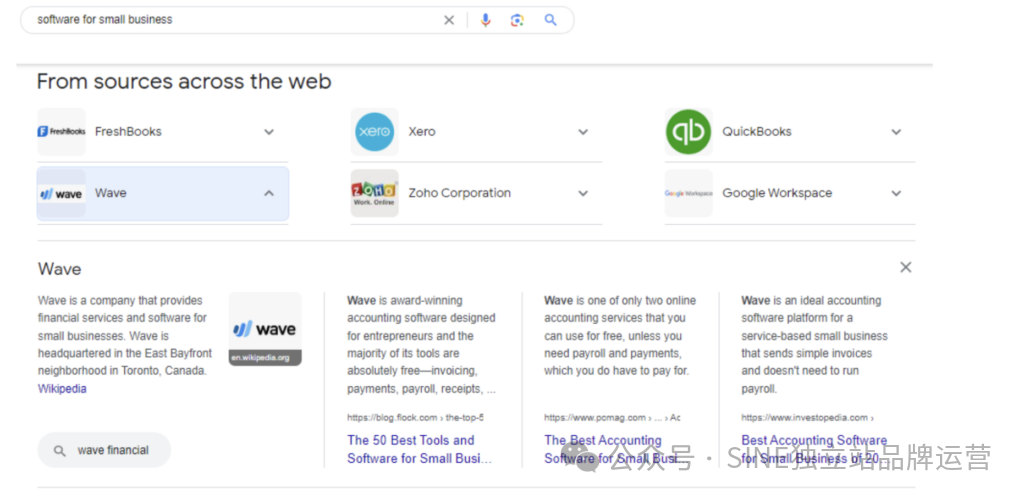The image size is (1024, 499).
Task: Click the Google Workspace logo
Action: pos(688,193)
